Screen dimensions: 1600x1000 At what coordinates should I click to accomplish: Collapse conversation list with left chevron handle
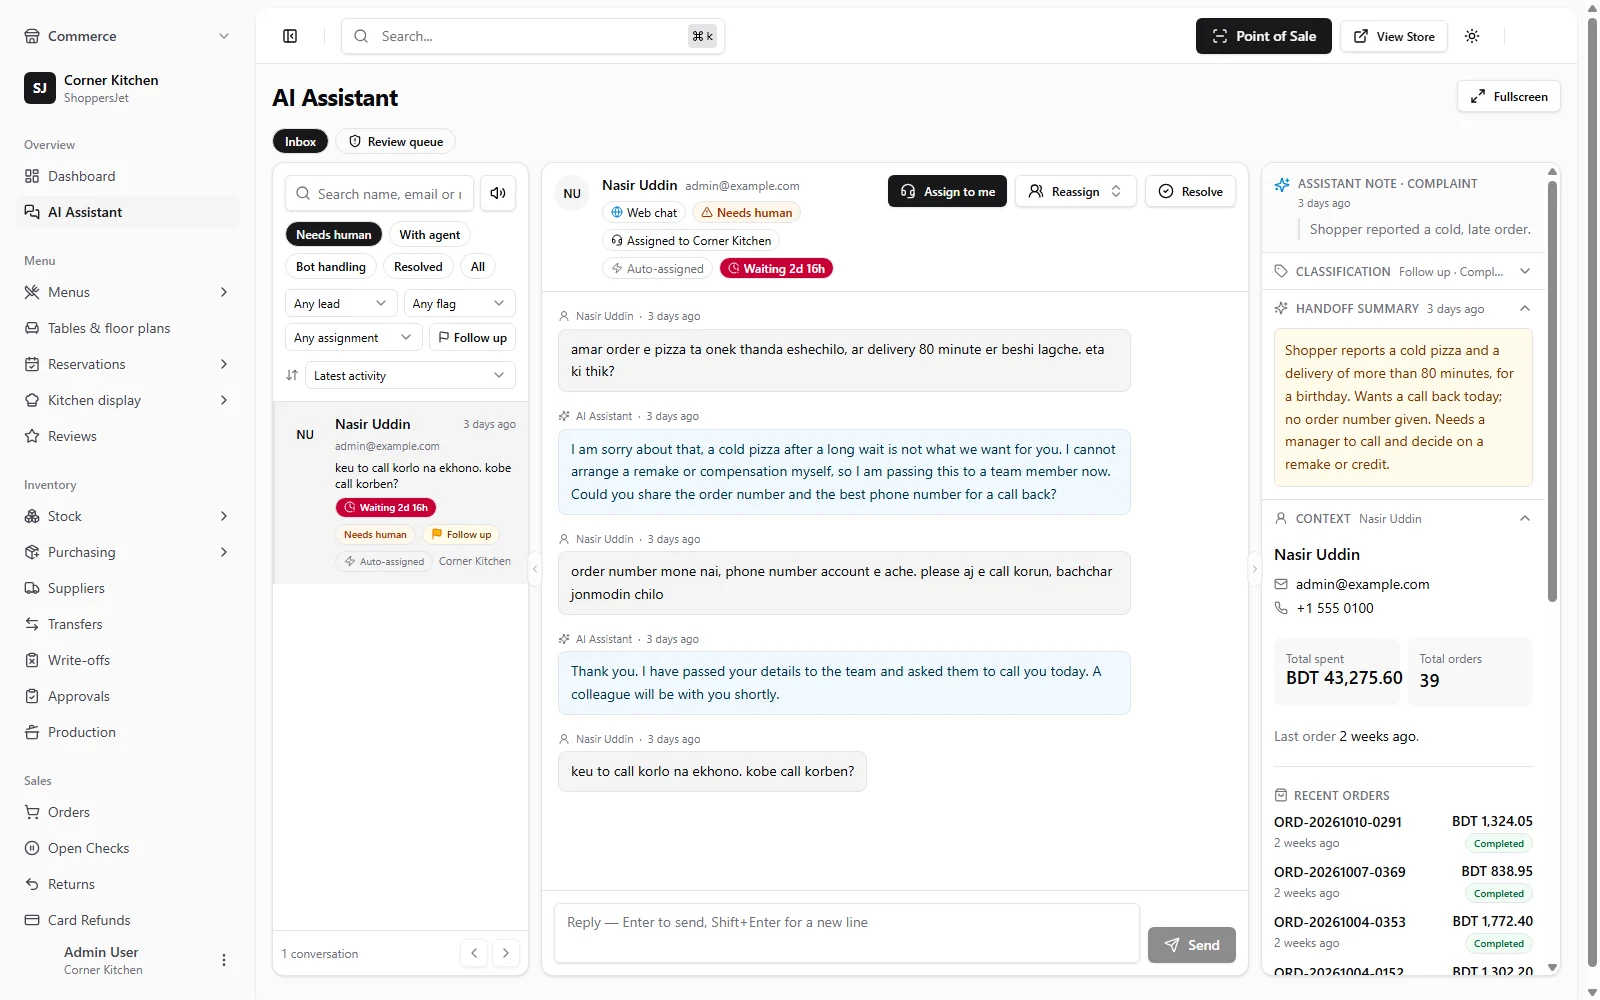pos(535,569)
